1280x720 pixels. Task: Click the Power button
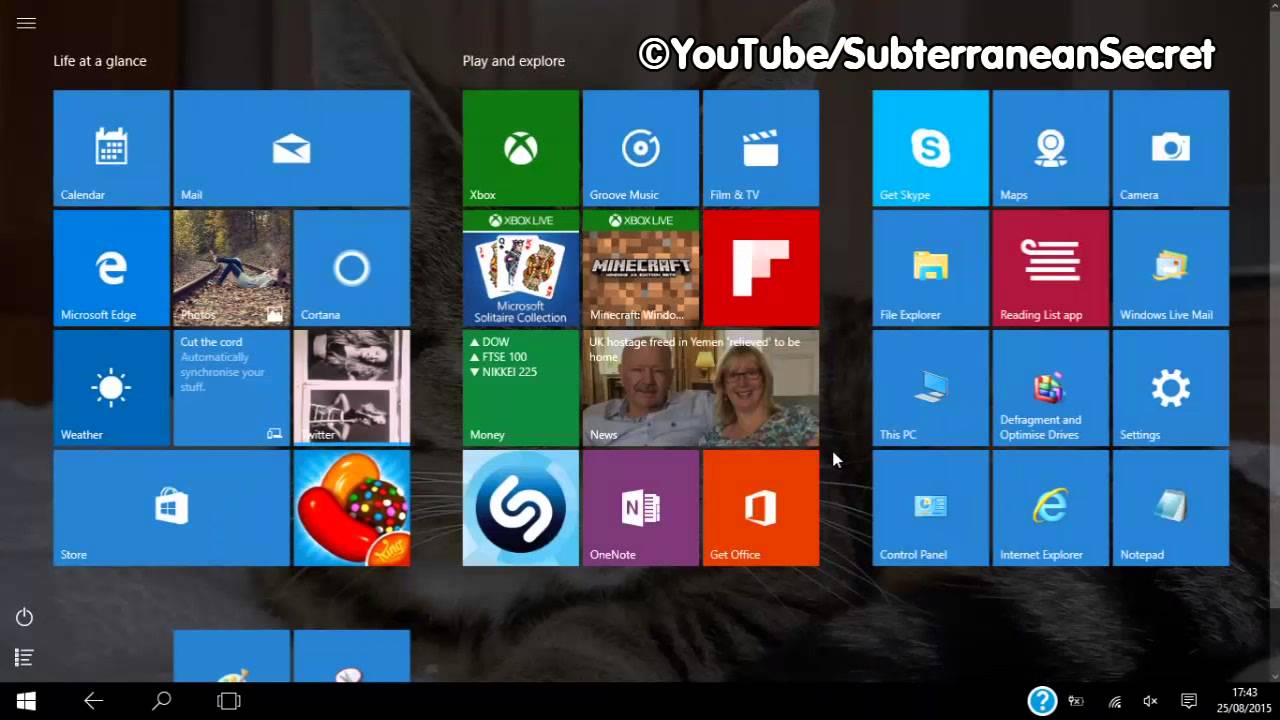click(x=25, y=617)
